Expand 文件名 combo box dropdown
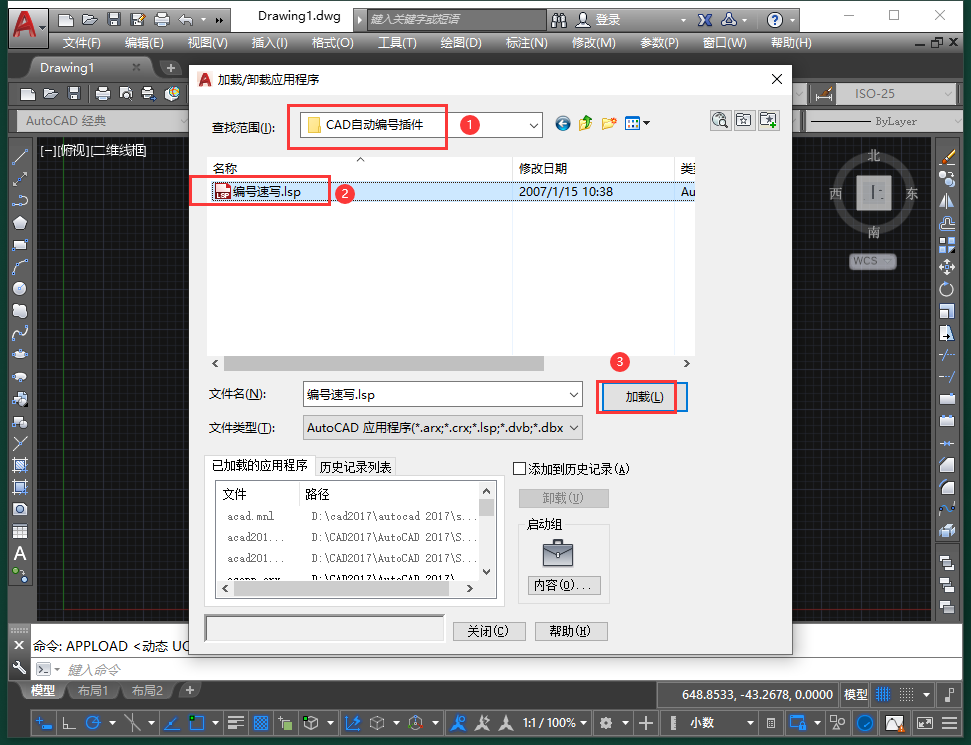971x745 pixels. (x=573, y=394)
